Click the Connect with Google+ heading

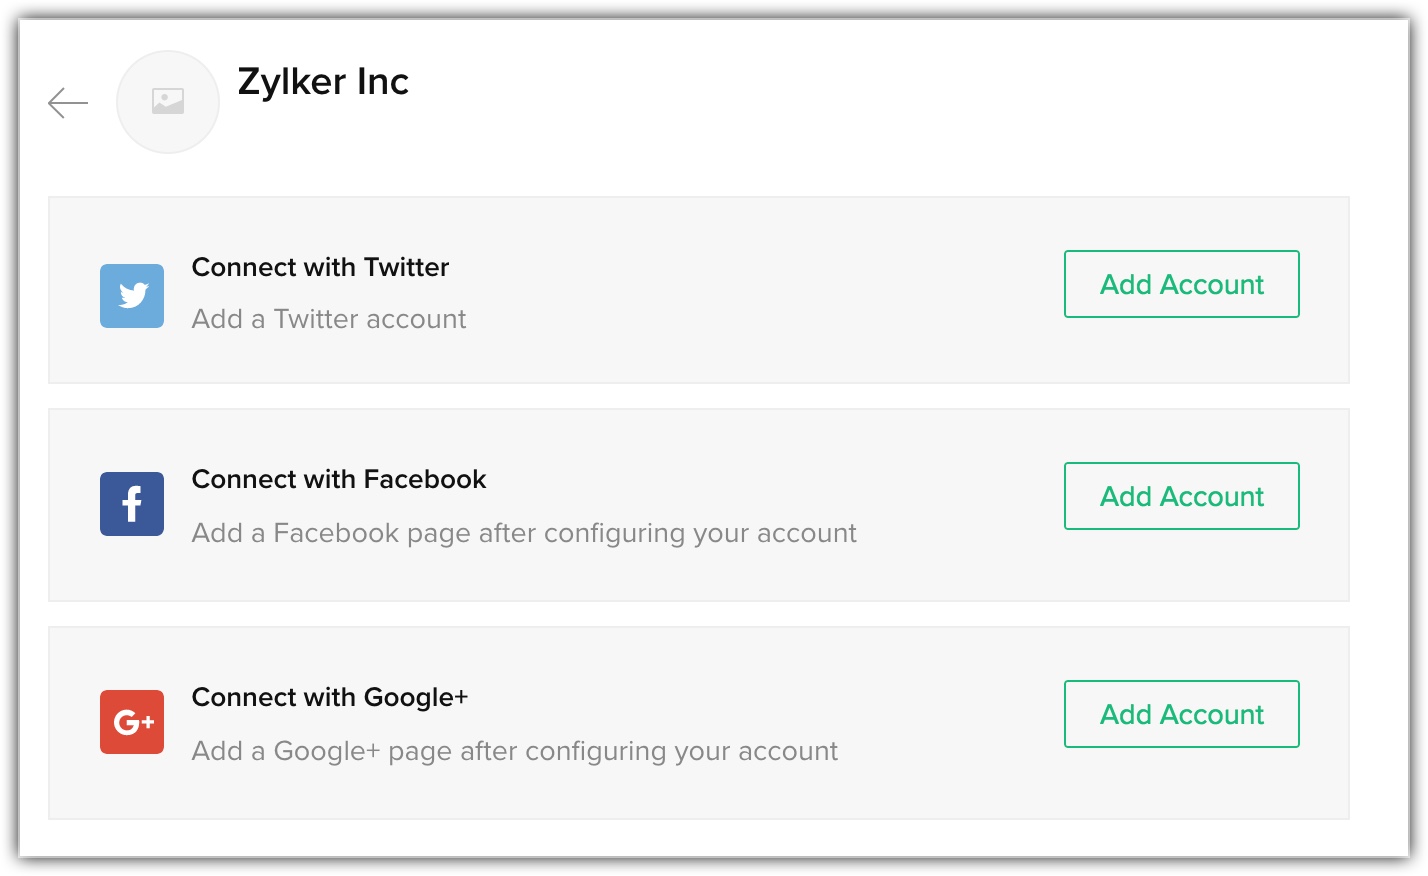pyautogui.click(x=330, y=697)
